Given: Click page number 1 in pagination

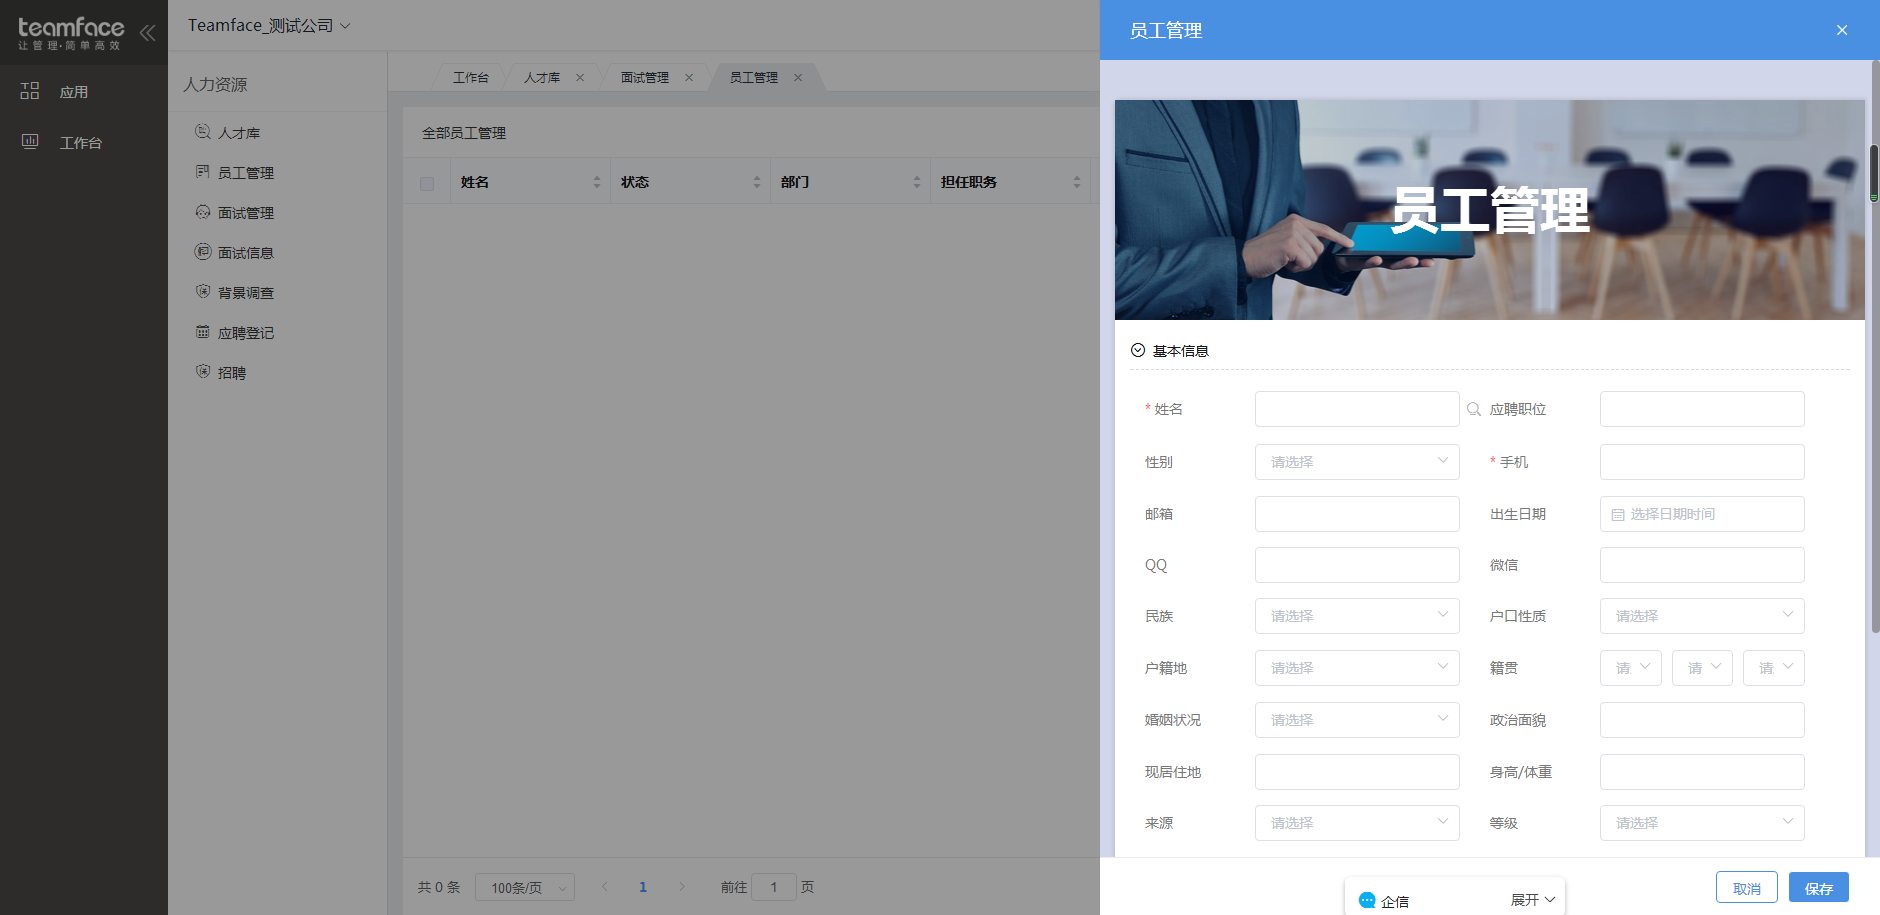Looking at the screenshot, I should point(643,887).
